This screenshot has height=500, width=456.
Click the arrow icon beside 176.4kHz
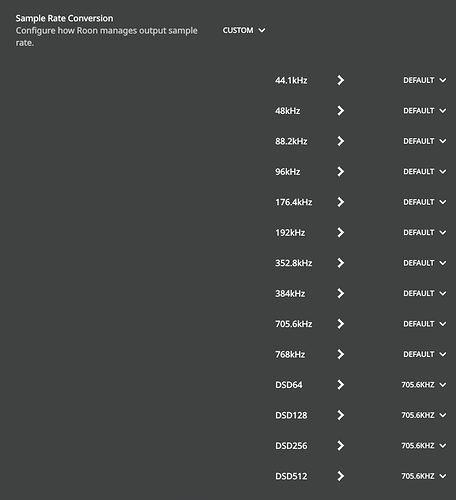click(340, 202)
